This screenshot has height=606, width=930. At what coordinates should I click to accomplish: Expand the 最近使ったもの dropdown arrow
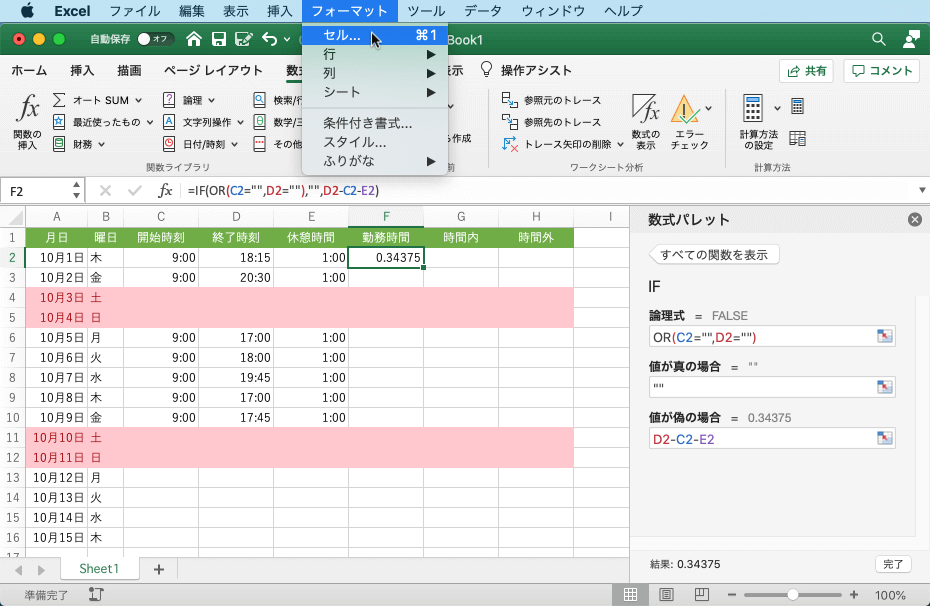[x=150, y=122]
